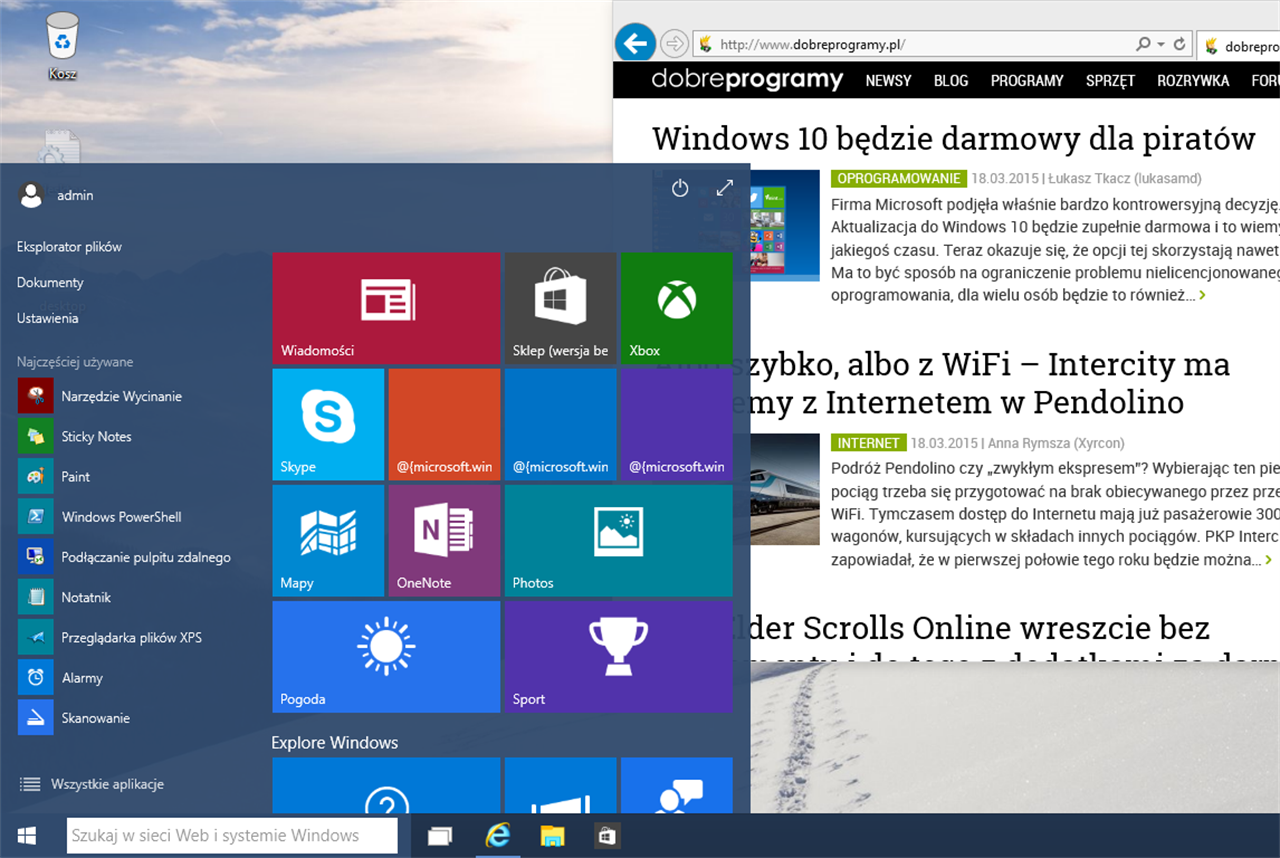Open the Windows 10 article thumbnail
This screenshot has width=1280, height=858.
point(784,225)
